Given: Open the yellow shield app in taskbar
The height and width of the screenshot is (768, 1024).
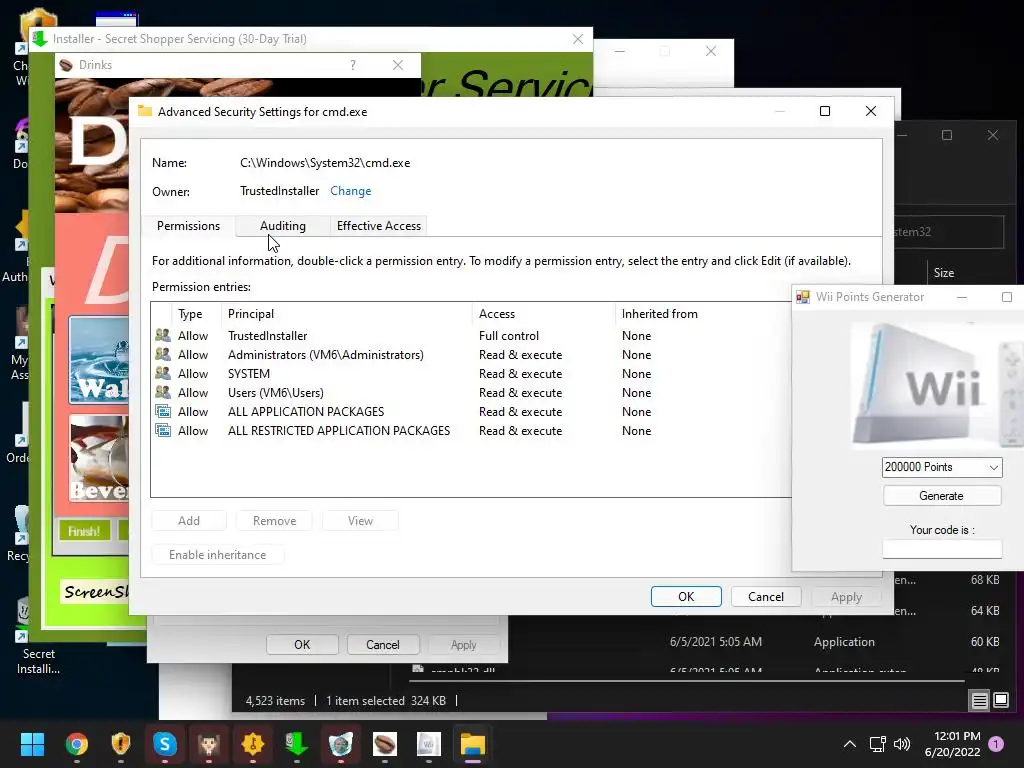Looking at the screenshot, I should click(121, 744).
